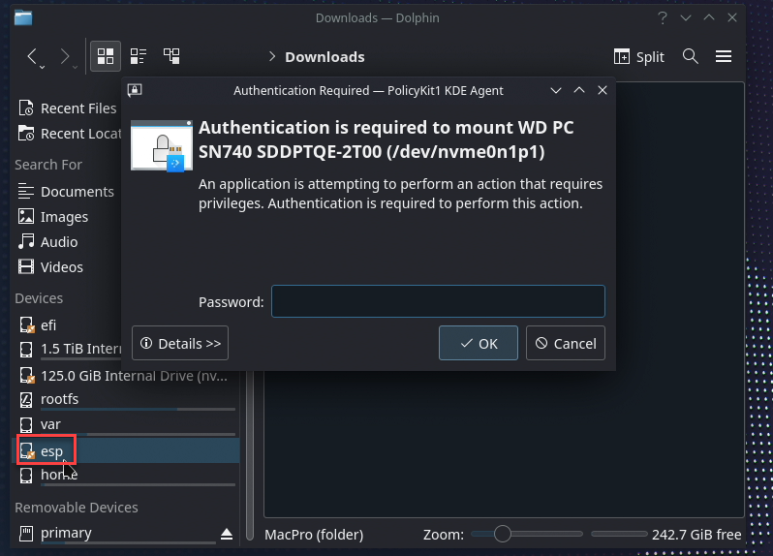Open the forward history dropdown arrow
This screenshot has height=556, width=773.
[75, 67]
